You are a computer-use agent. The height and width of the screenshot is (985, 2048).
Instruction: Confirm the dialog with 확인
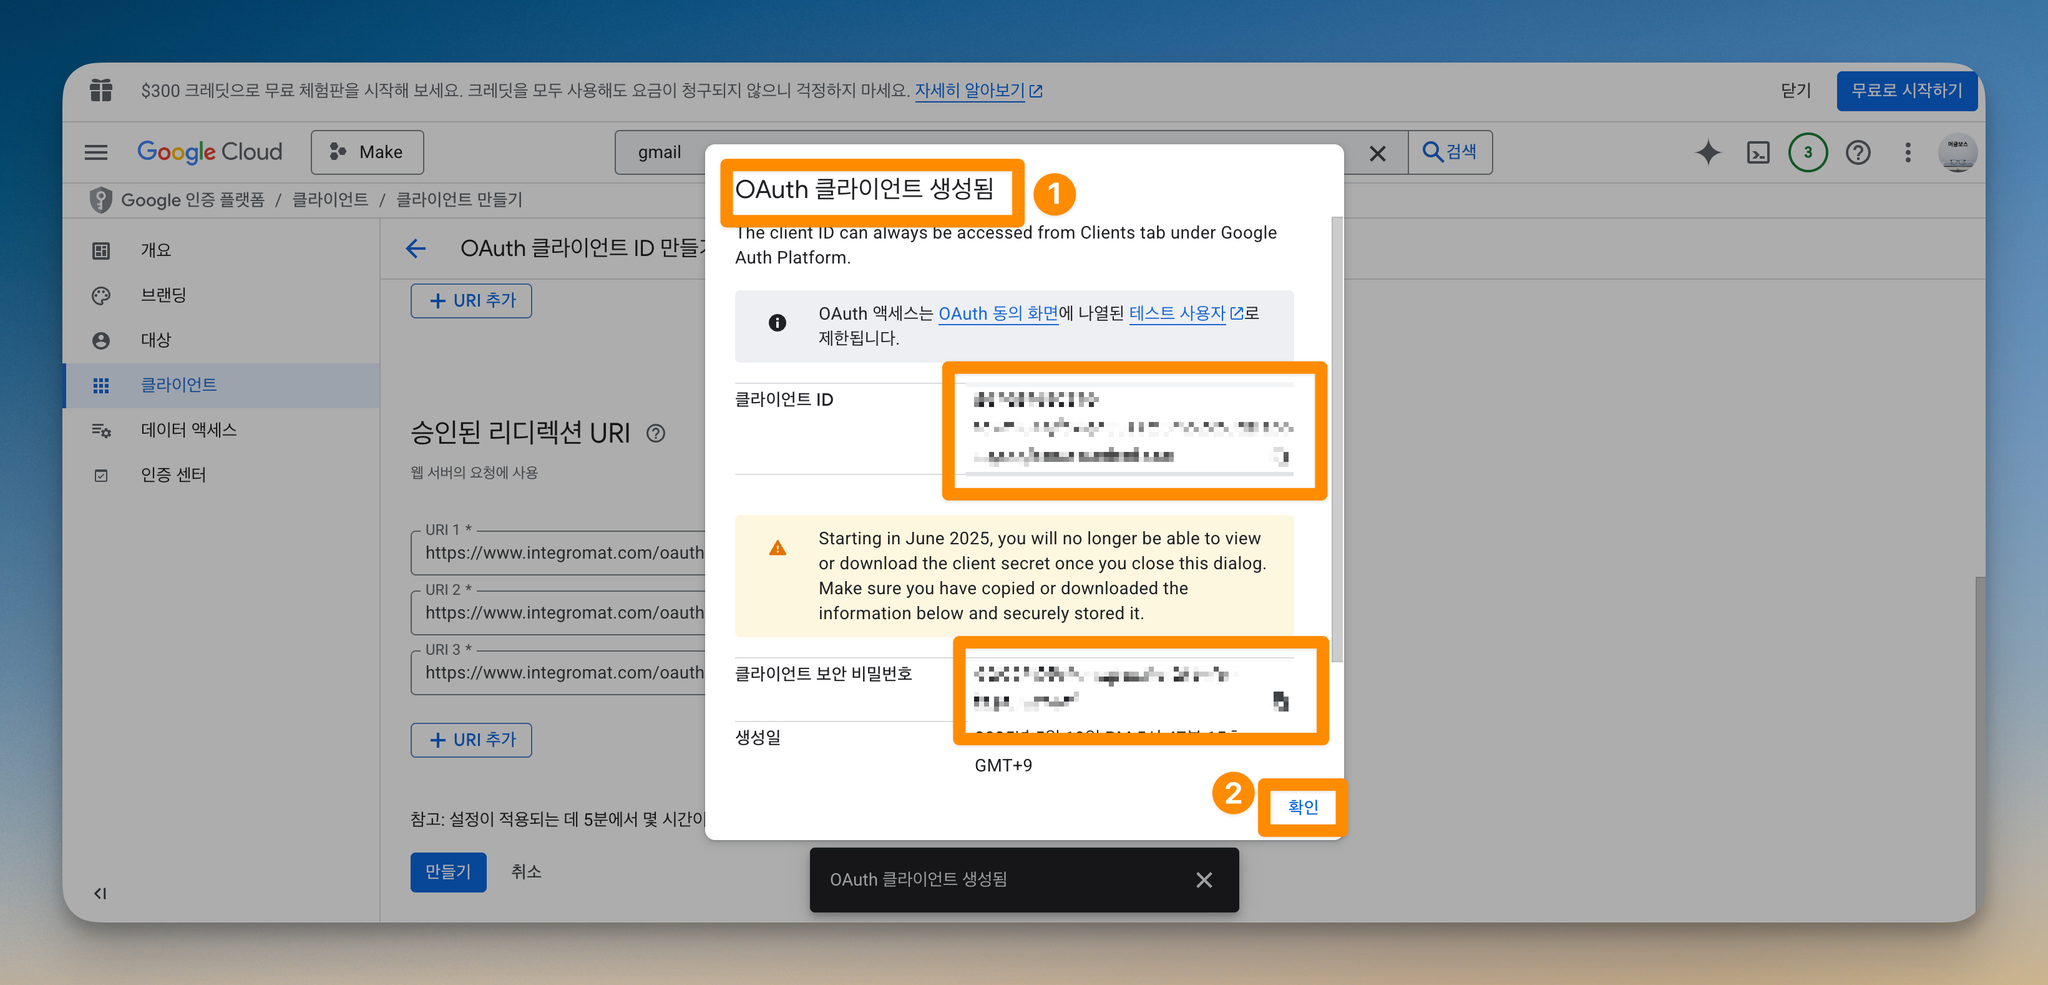1303,807
